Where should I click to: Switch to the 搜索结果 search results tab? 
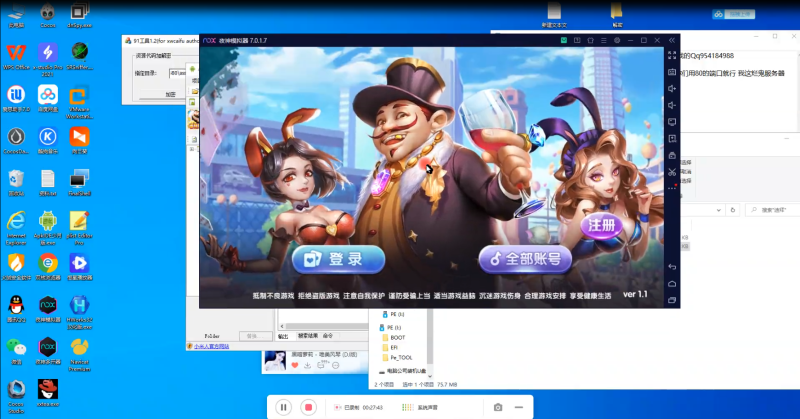pyautogui.click(x=308, y=336)
